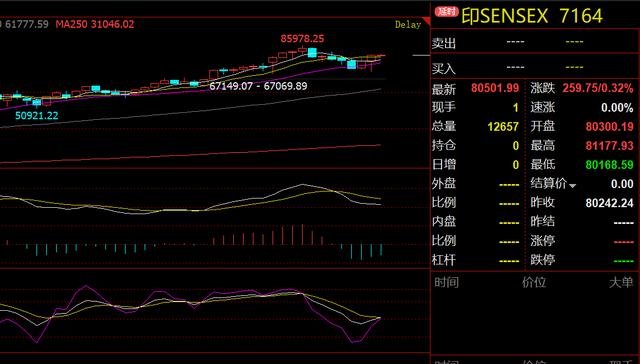Click the purple KDJ line lowest trough
Screen dimensions: 640x364
tap(352, 342)
